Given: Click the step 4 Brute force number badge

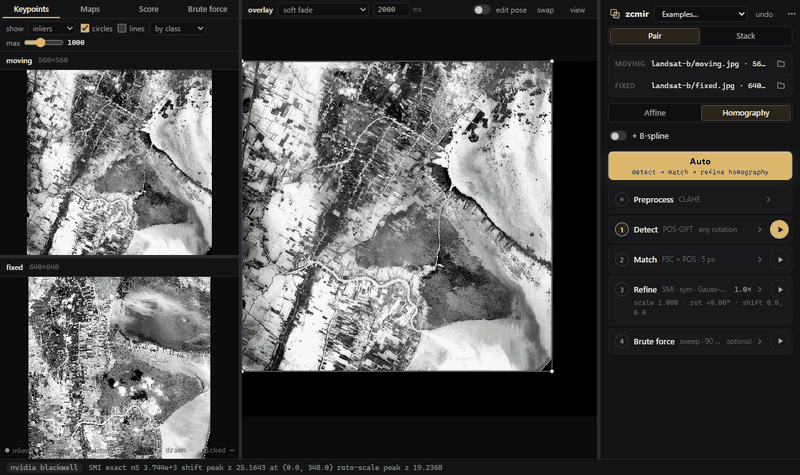Looking at the screenshot, I should click(x=621, y=341).
